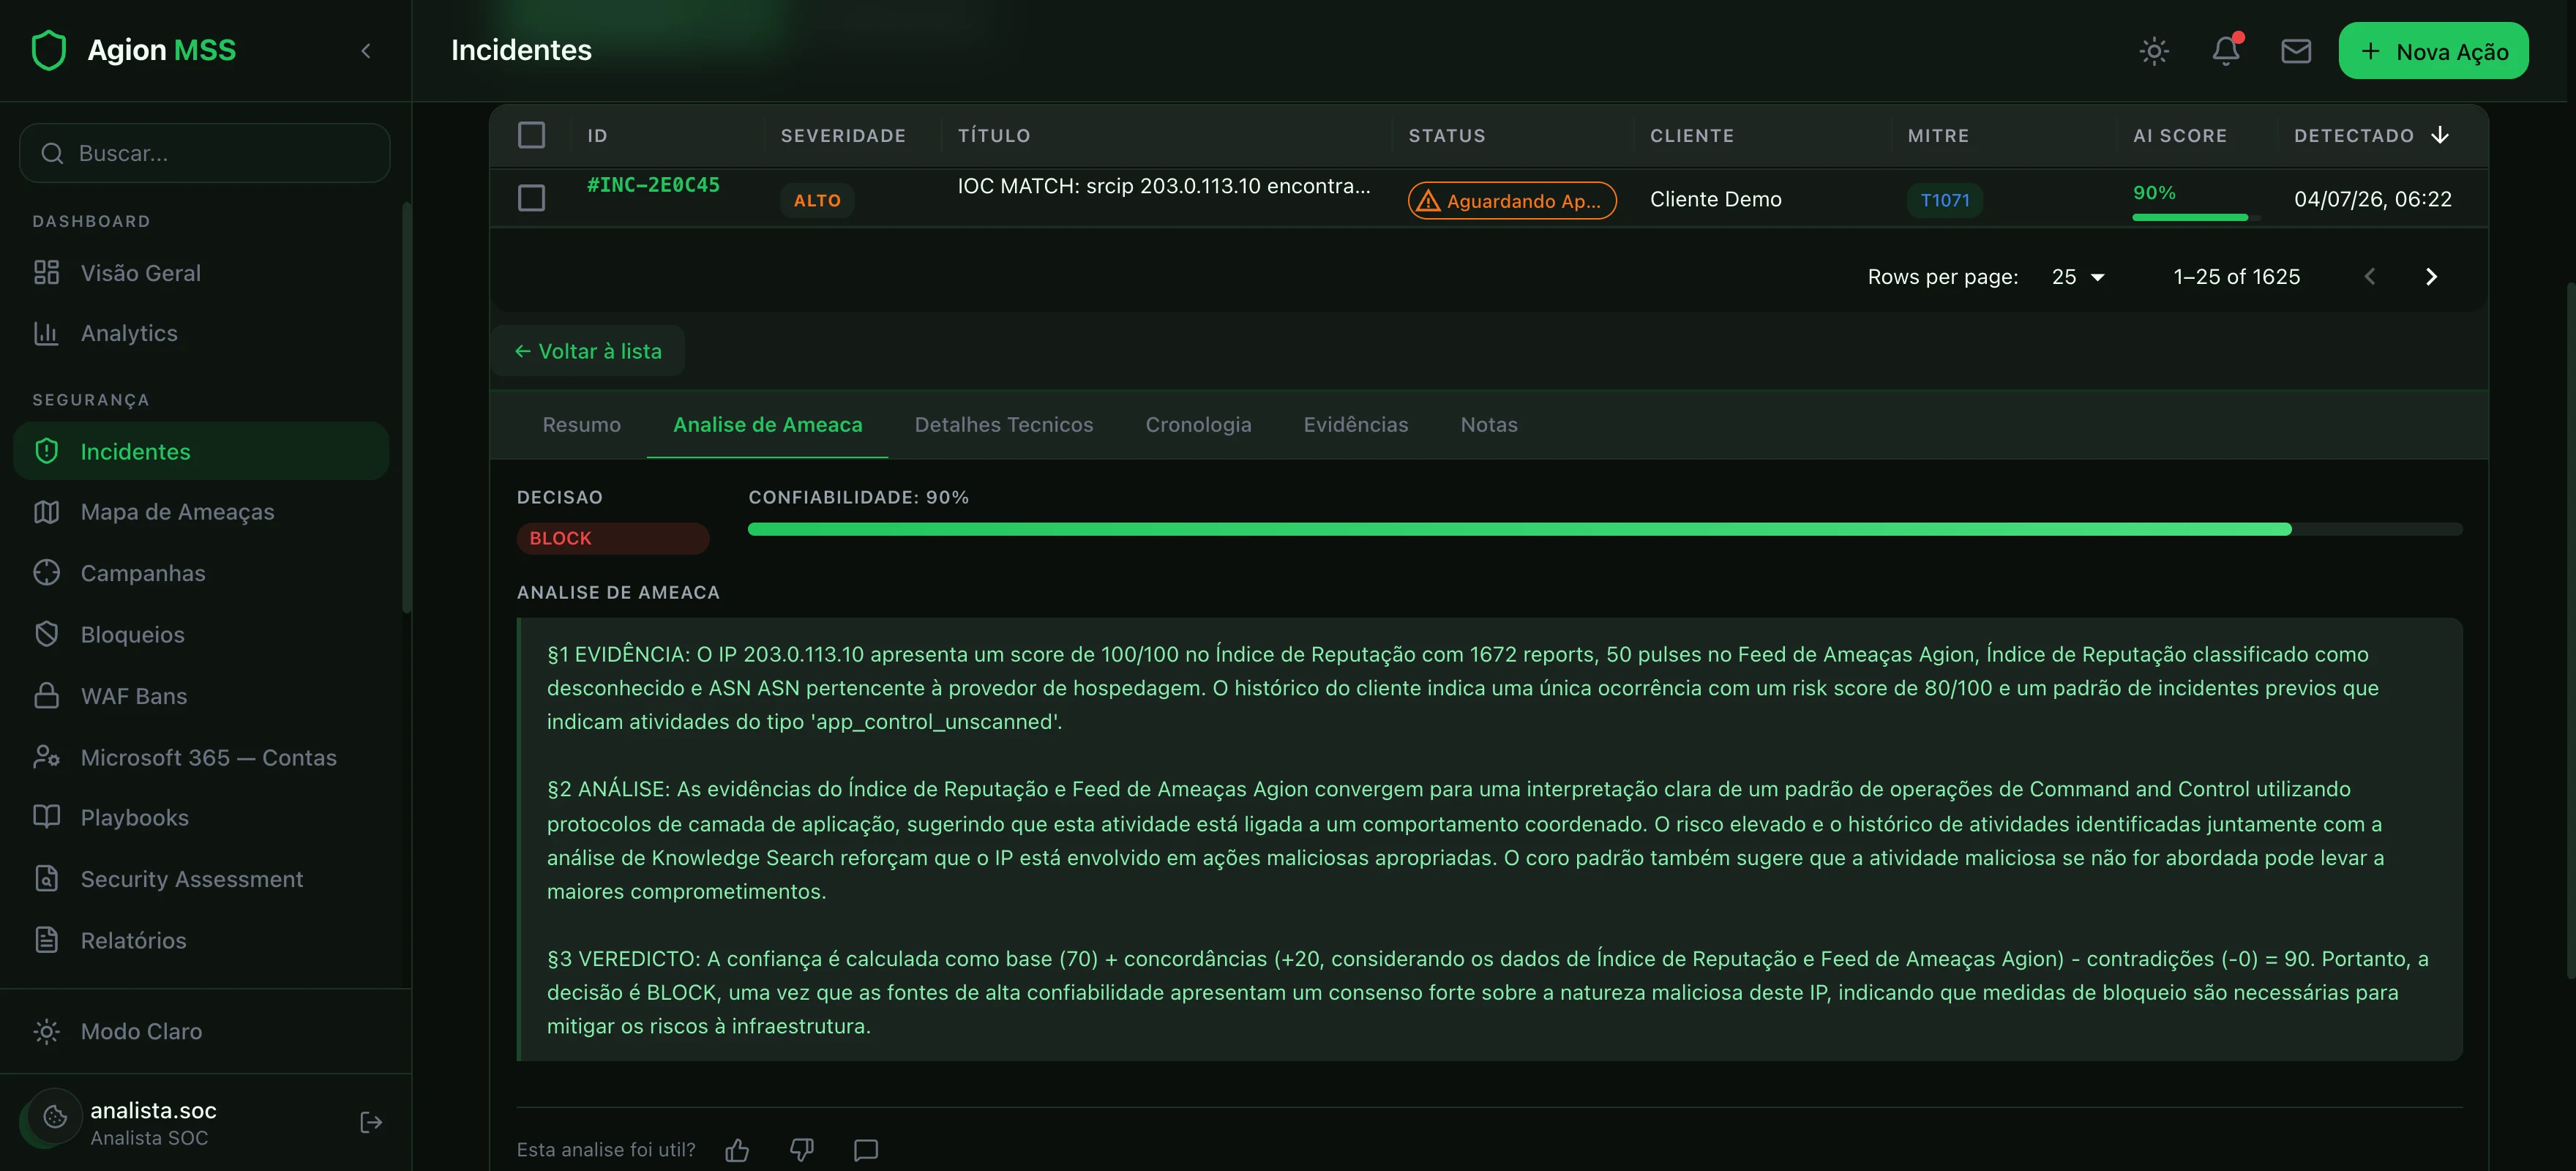Click the 04/07/26, 06:22 detection time

click(x=2373, y=199)
